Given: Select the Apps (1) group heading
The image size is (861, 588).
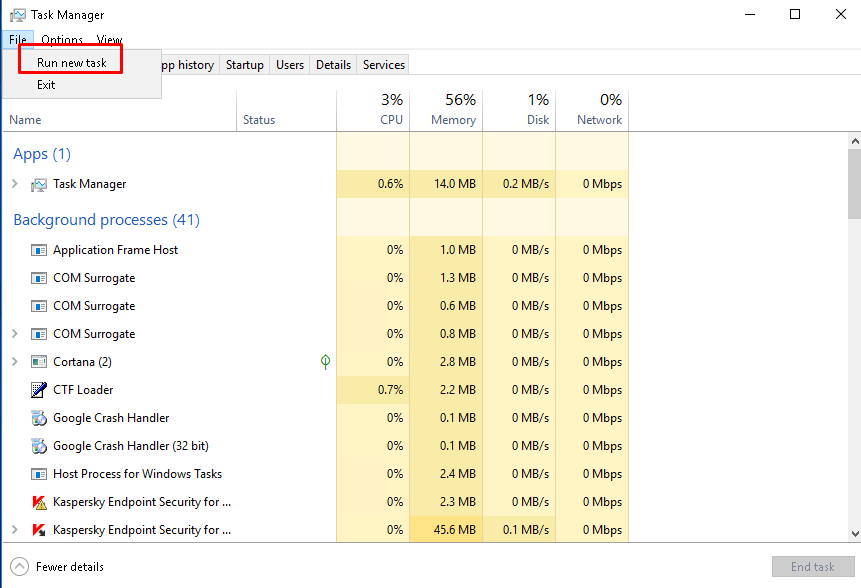Looking at the screenshot, I should click(42, 154).
